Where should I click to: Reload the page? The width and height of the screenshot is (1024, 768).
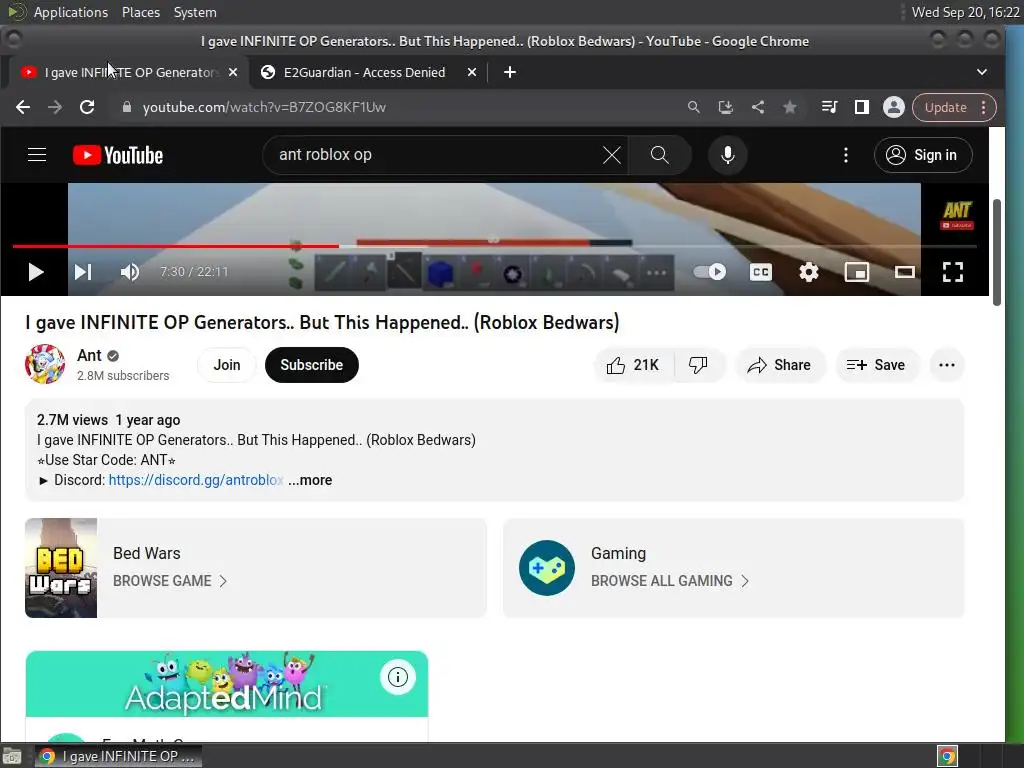point(87,107)
